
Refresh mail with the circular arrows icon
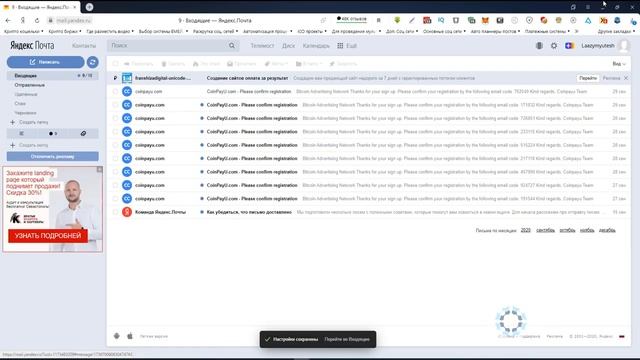click(93, 62)
